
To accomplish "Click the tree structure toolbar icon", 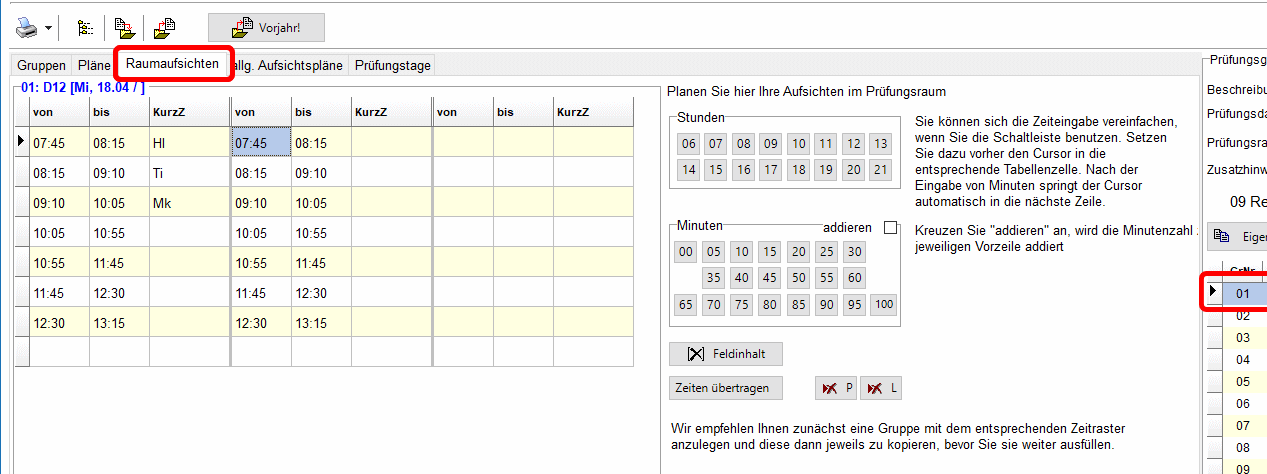I will [85, 27].
